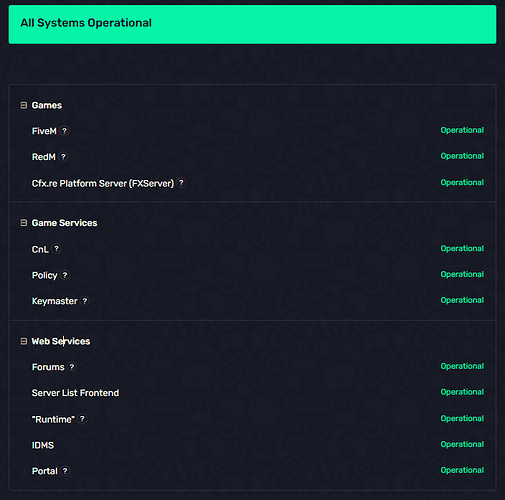Select the CnL component name
The height and width of the screenshot is (500, 505).
point(40,249)
